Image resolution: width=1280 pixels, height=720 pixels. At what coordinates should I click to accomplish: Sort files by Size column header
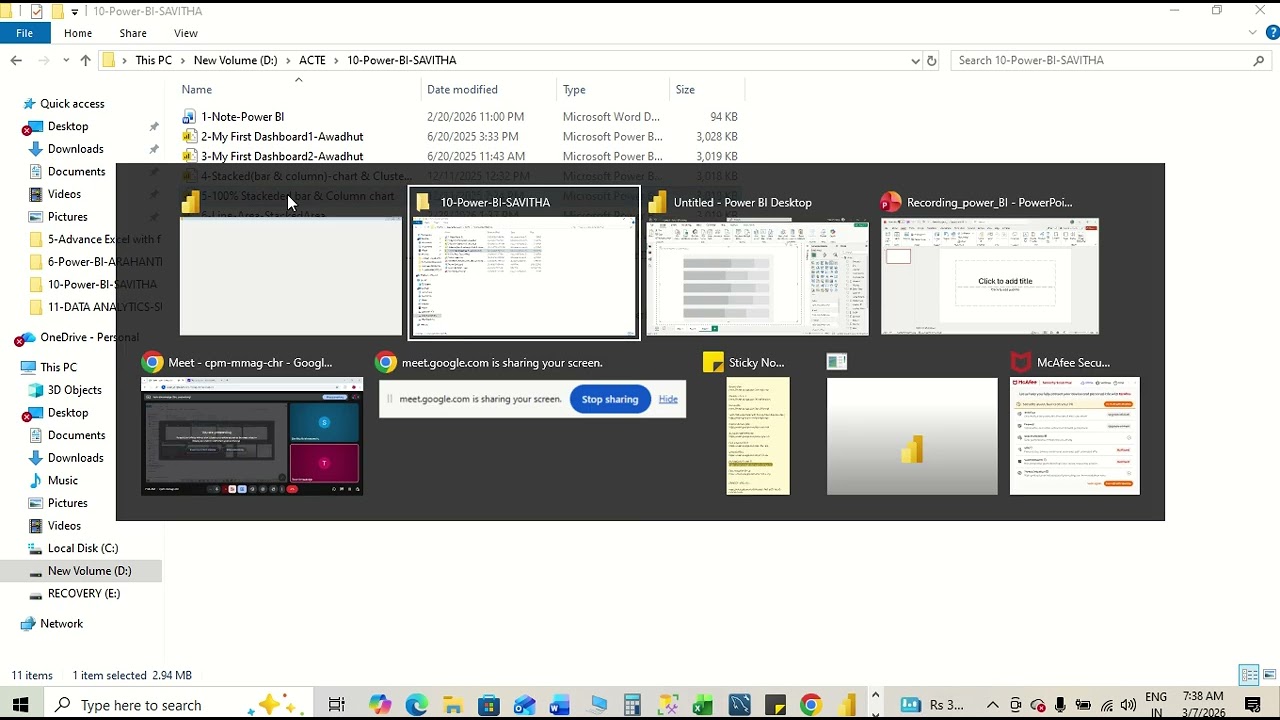pos(685,89)
